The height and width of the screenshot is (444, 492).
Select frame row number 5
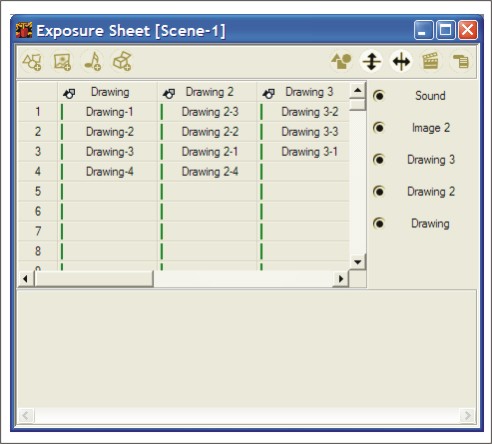(x=38, y=191)
